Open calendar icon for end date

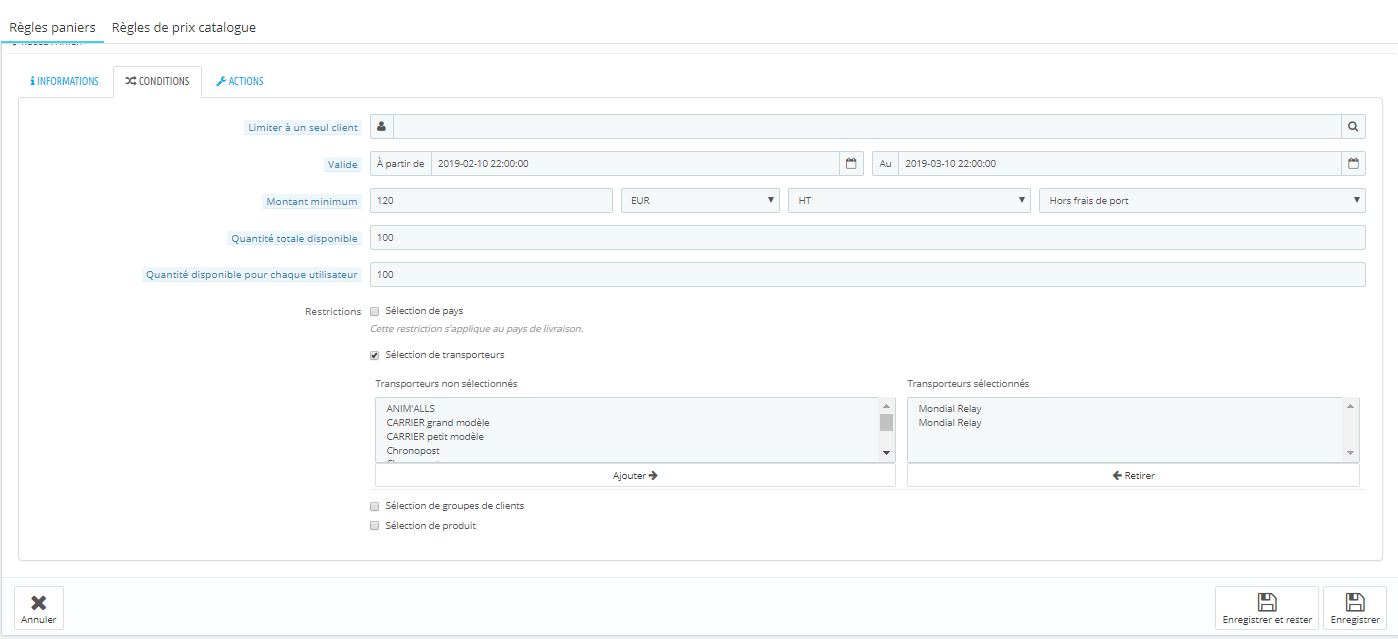click(1353, 163)
